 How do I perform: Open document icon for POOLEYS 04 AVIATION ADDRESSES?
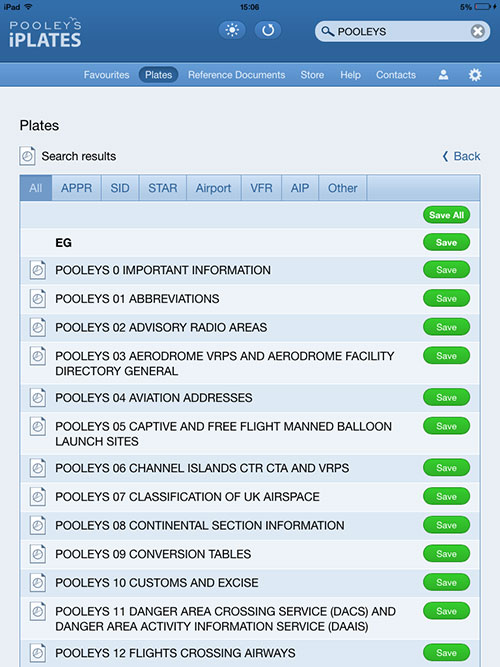(37, 397)
